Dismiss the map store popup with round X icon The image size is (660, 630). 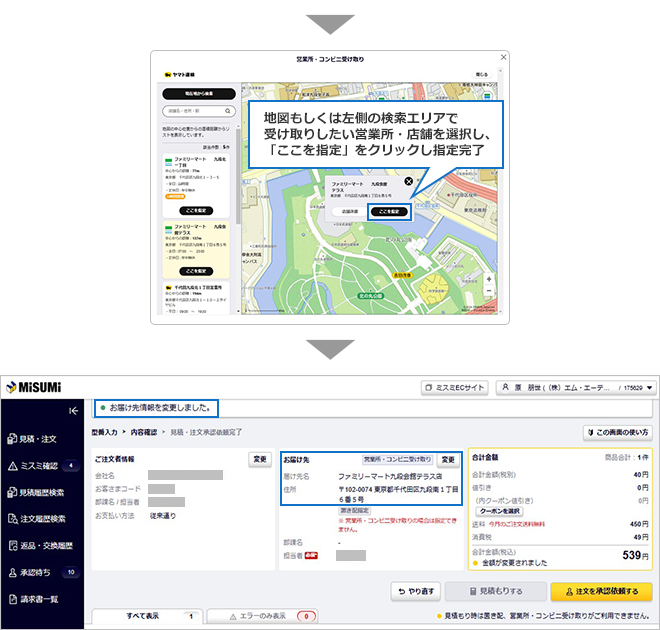point(408,181)
